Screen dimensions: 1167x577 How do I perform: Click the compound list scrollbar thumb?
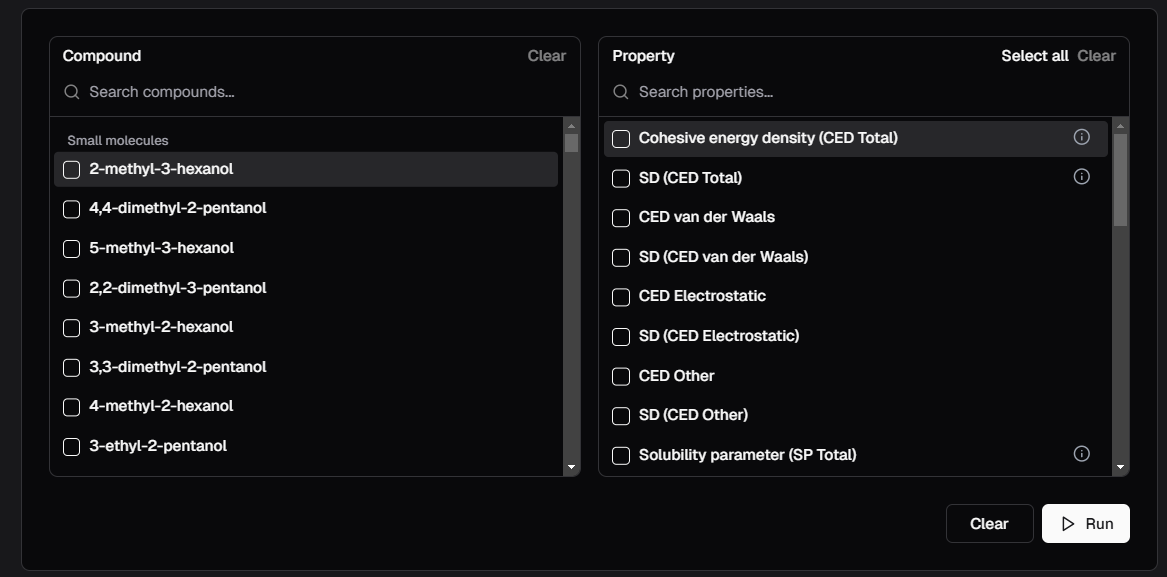tap(571, 143)
